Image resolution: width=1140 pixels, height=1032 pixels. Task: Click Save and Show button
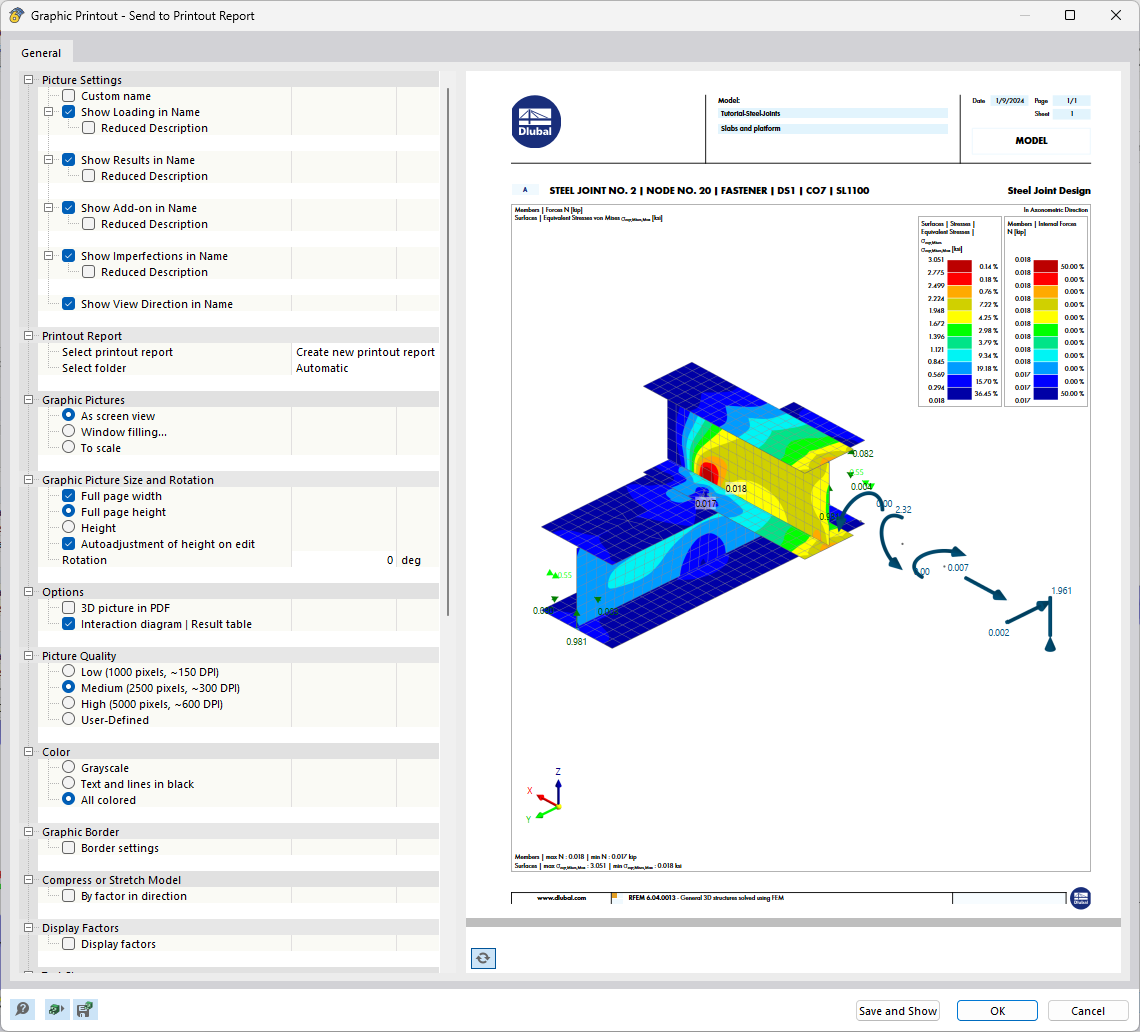pos(897,1011)
